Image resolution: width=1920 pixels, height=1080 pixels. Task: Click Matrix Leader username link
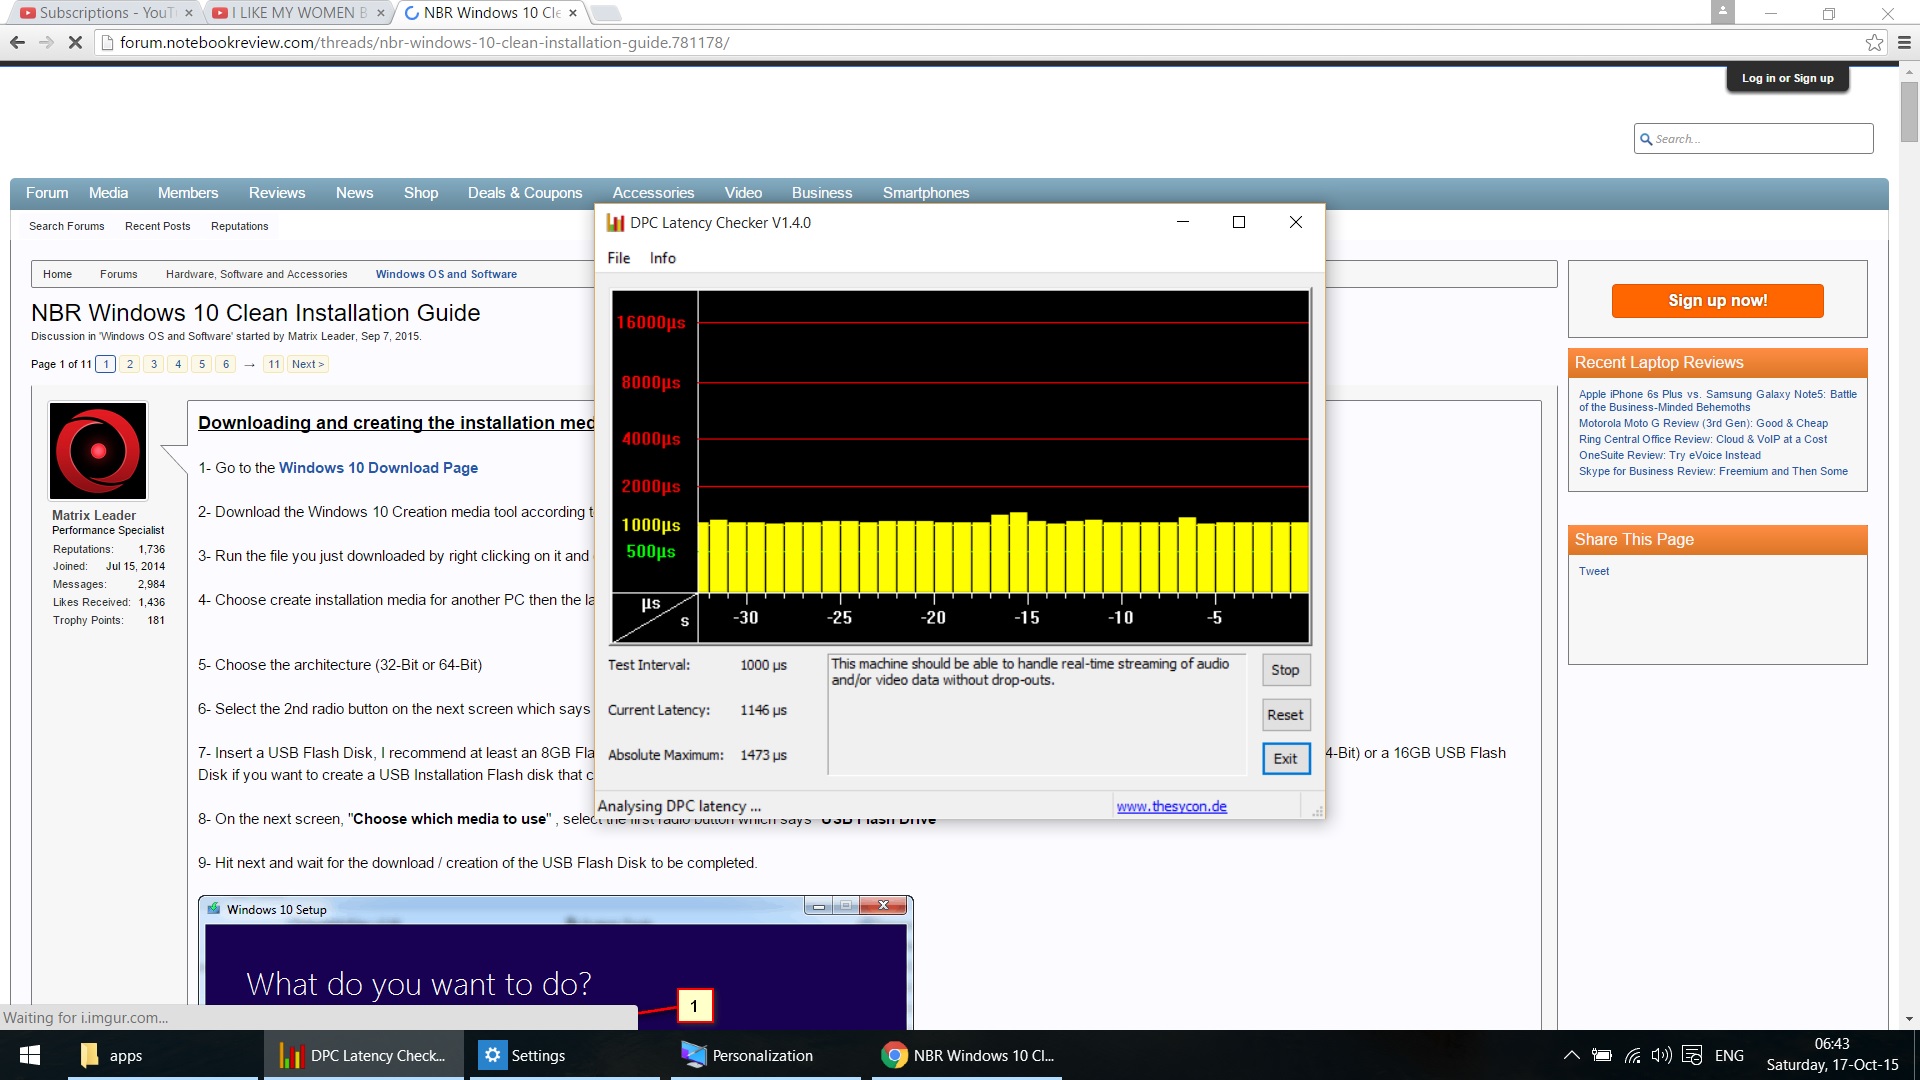click(94, 515)
